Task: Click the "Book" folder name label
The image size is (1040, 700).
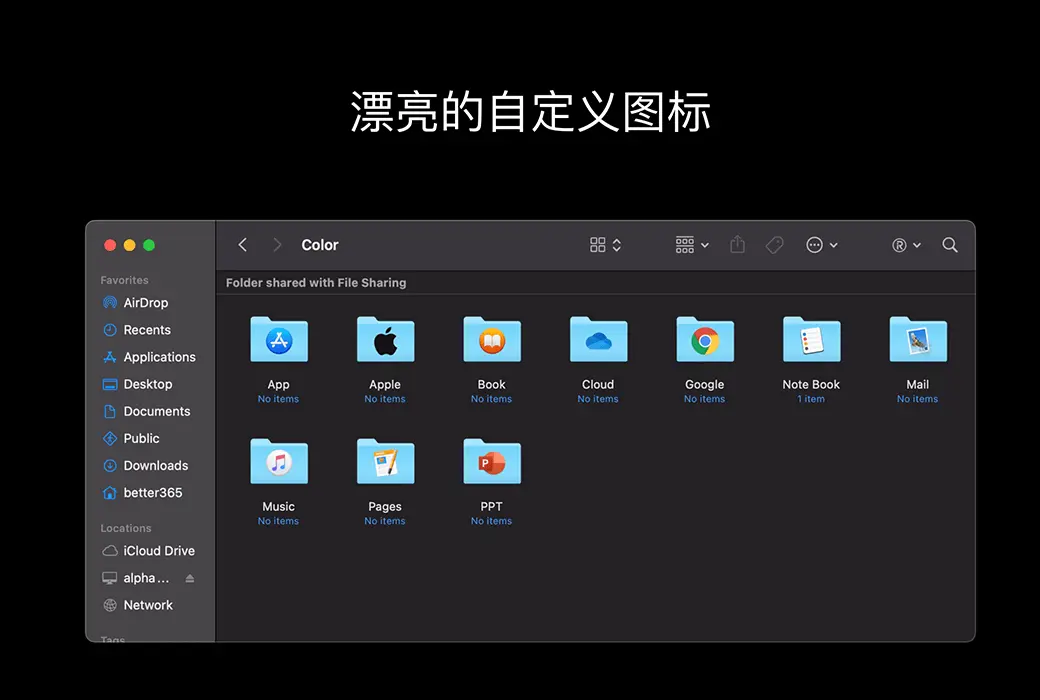Action: click(x=491, y=384)
